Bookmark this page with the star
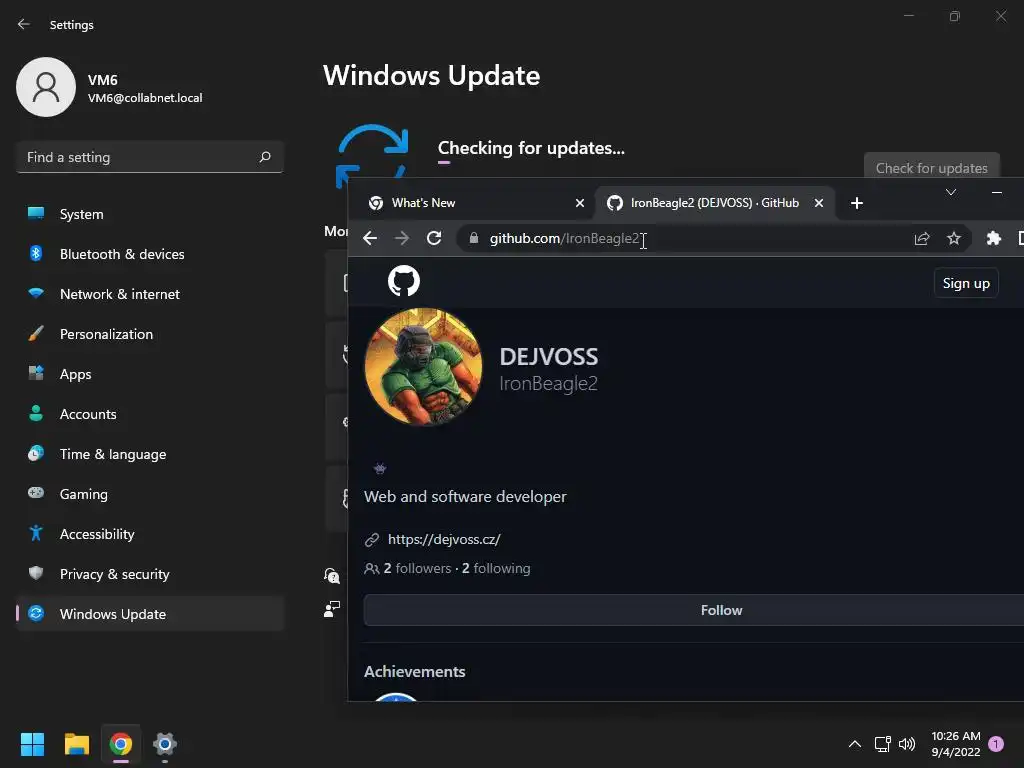 coord(953,238)
